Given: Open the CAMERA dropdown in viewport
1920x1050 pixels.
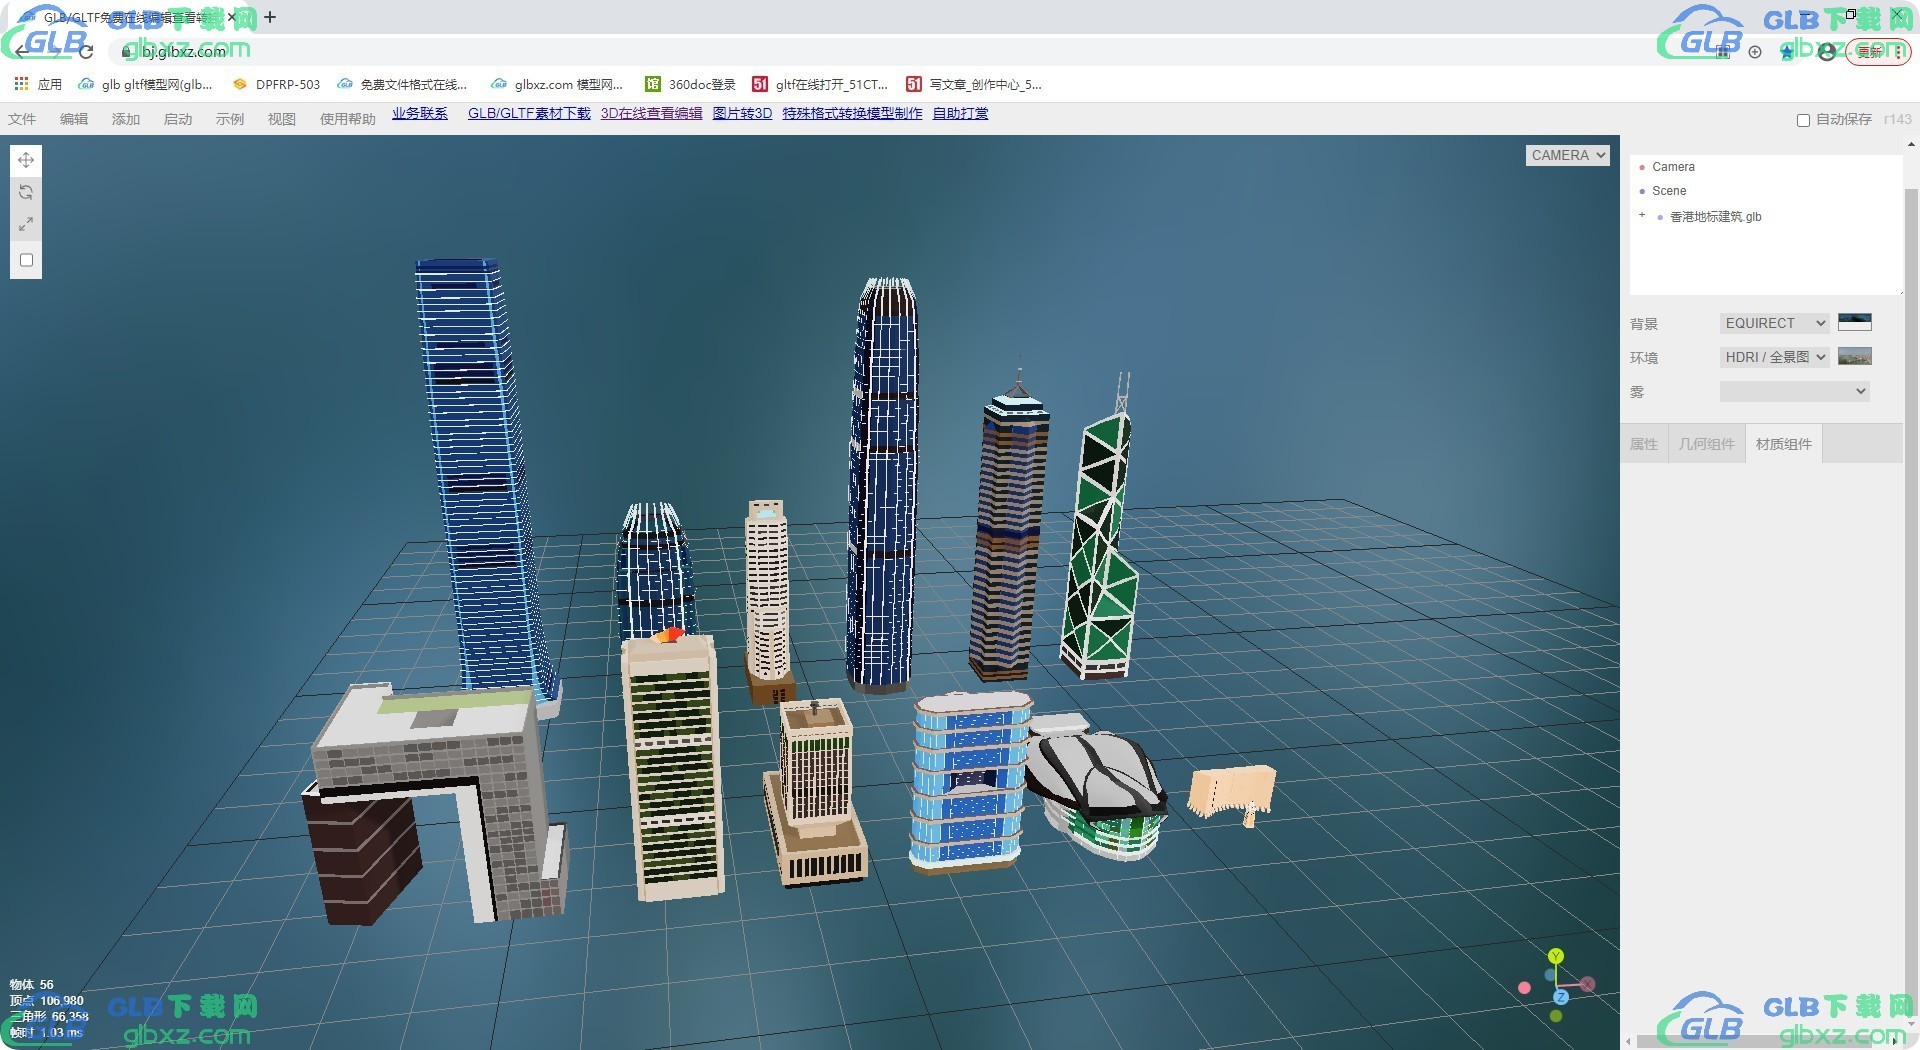Looking at the screenshot, I should pyautogui.click(x=1567, y=155).
